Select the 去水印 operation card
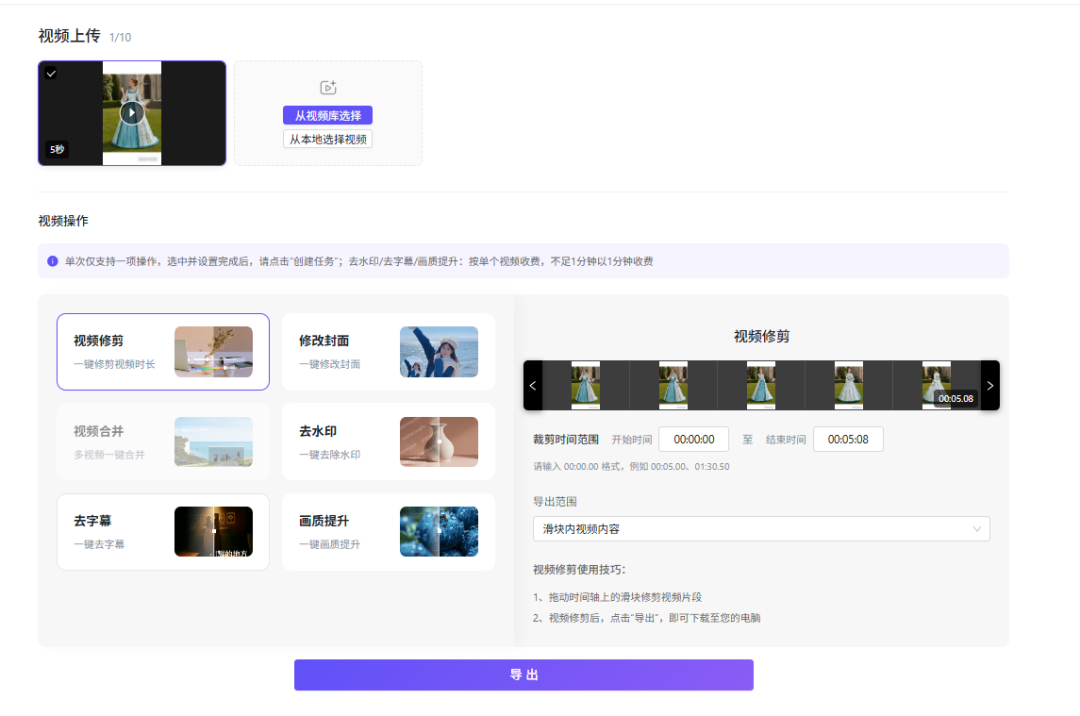This screenshot has width=1080, height=716. [x=388, y=442]
